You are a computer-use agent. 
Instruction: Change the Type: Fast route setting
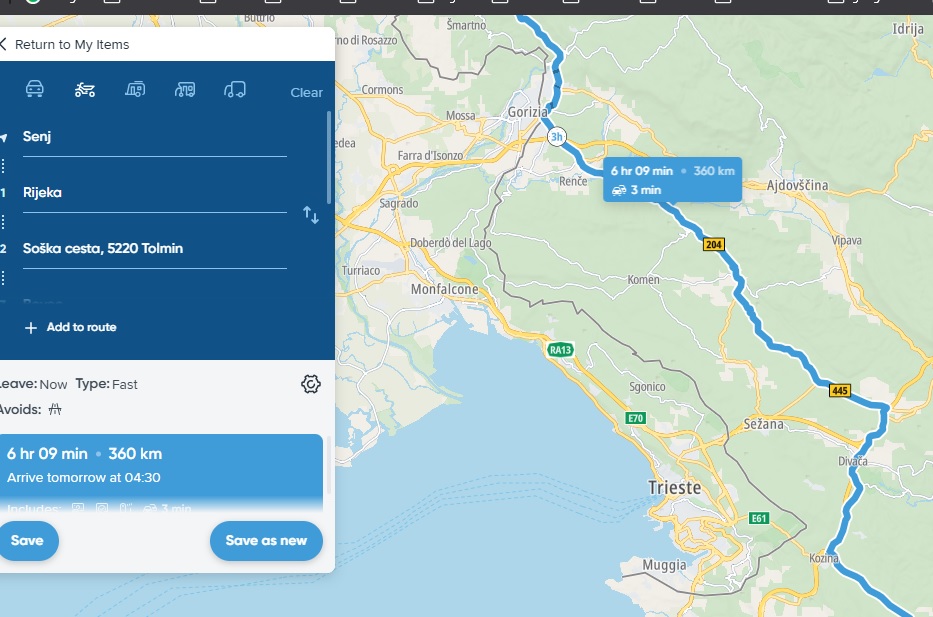pyautogui.click(x=107, y=384)
